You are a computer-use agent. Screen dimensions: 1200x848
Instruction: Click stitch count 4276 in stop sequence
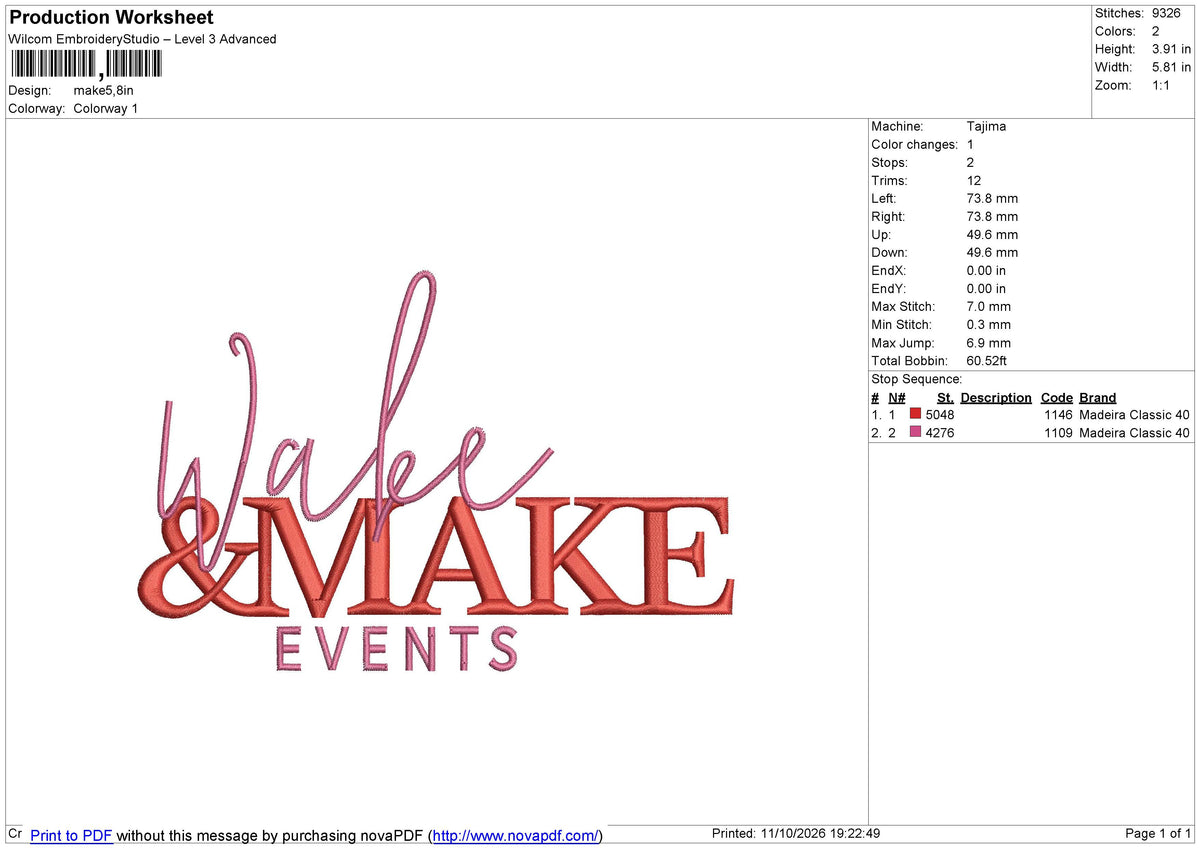click(941, 433)
